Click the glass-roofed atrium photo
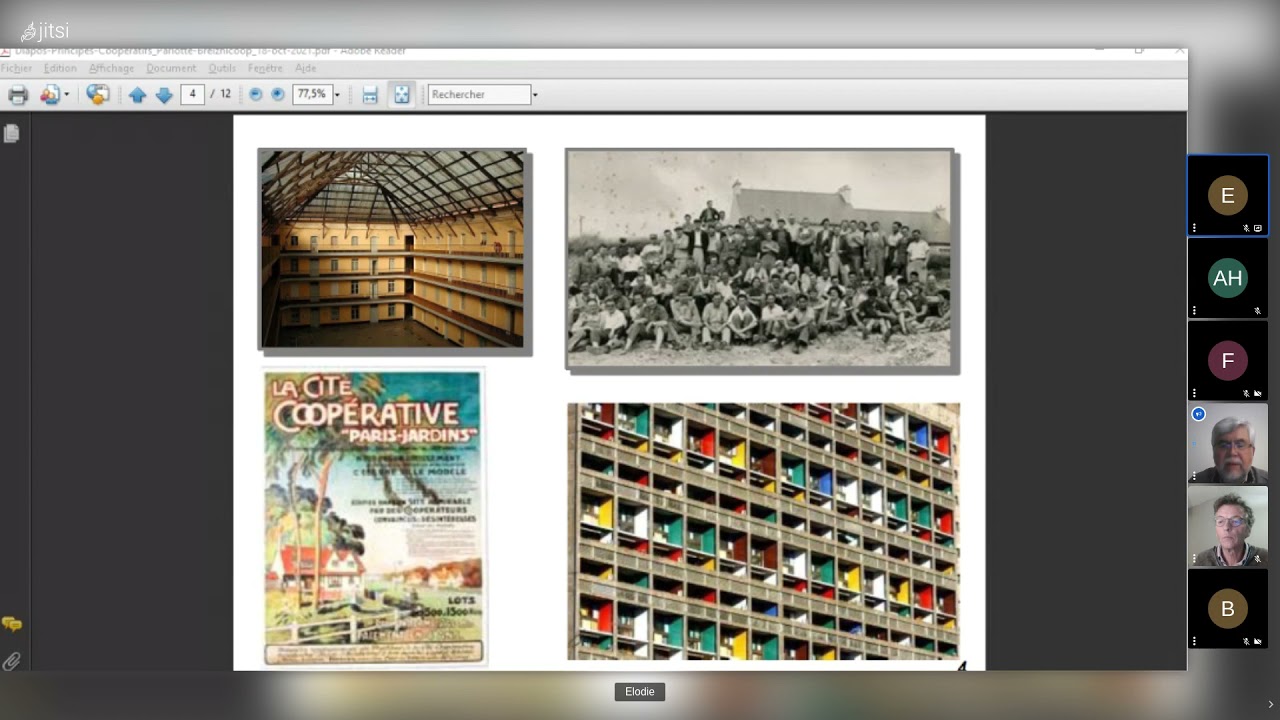Image resolution: width=1280 pixels, height=720 pixels. (x=392, y=250)
